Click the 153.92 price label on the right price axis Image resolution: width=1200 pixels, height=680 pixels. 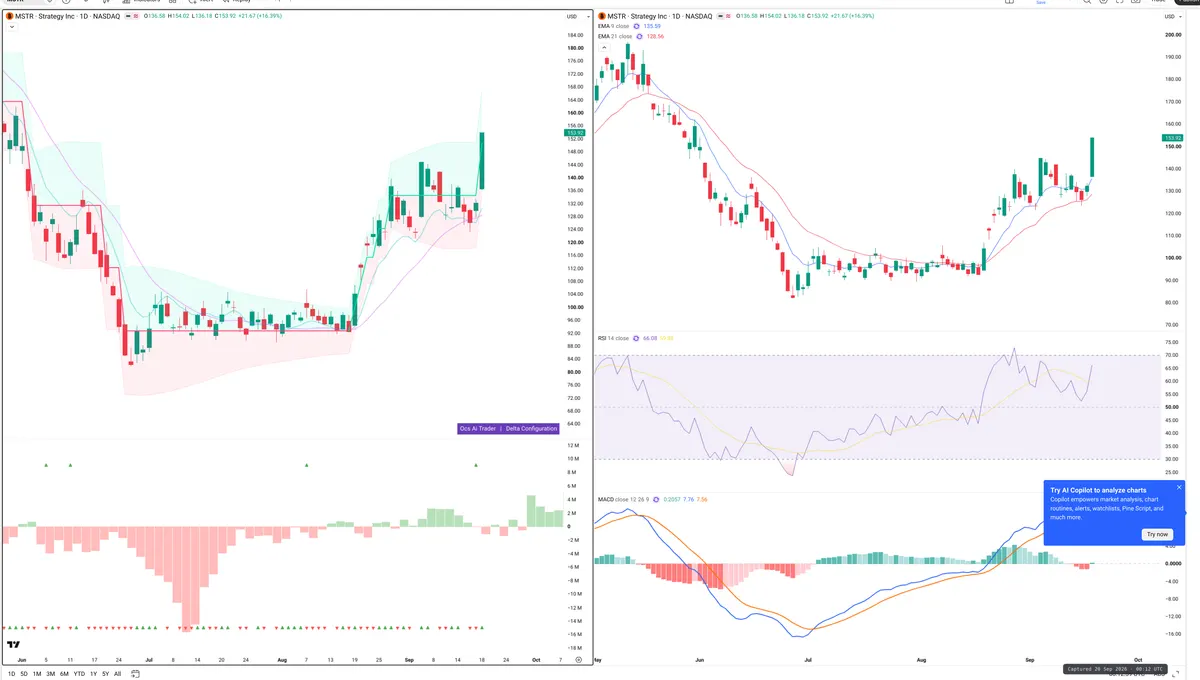pyautogui.click(x=1173, y=137)
